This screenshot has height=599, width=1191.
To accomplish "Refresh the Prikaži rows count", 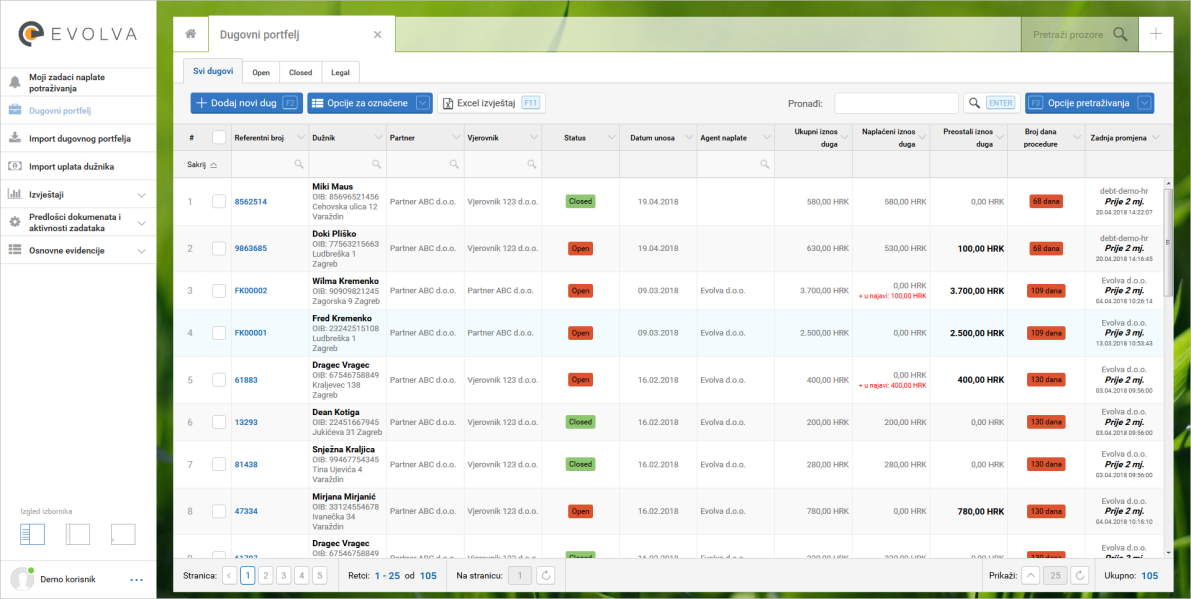I will coord(1081,576).
